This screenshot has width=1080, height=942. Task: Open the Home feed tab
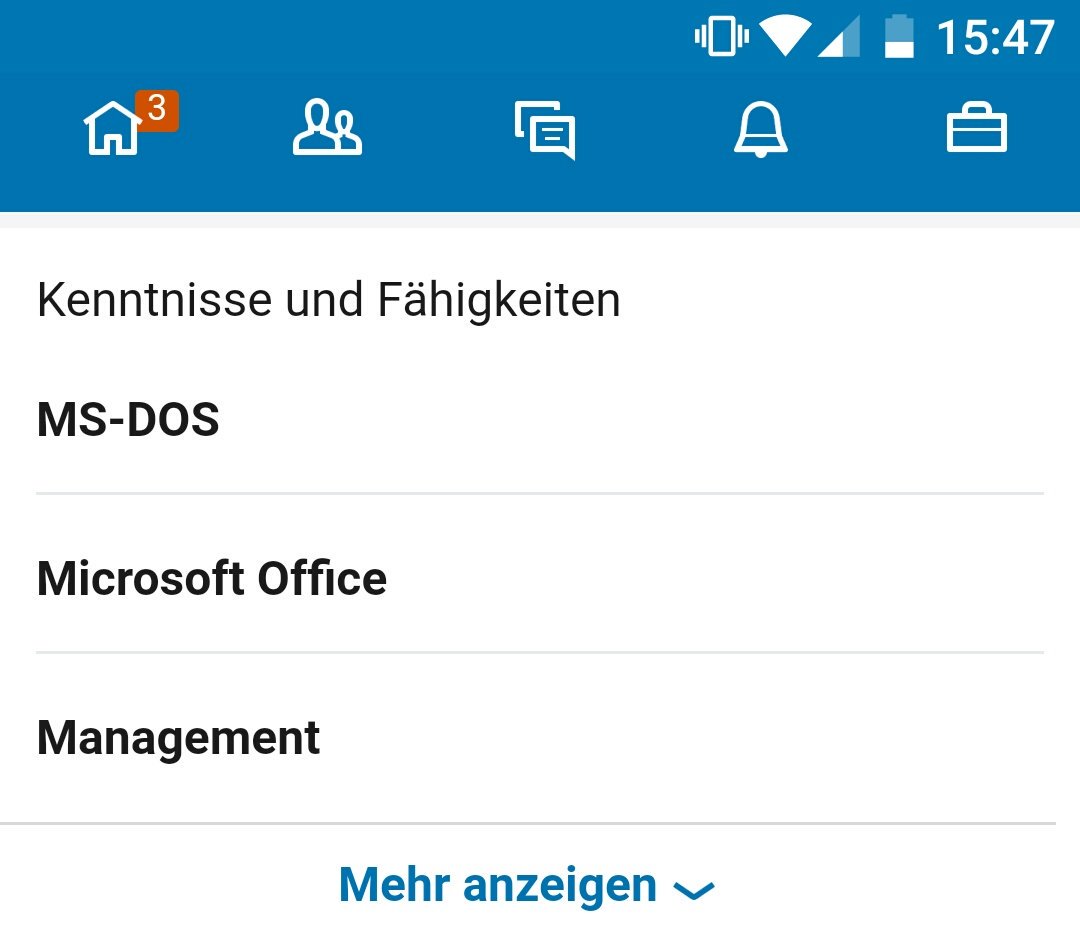[112, 128]
